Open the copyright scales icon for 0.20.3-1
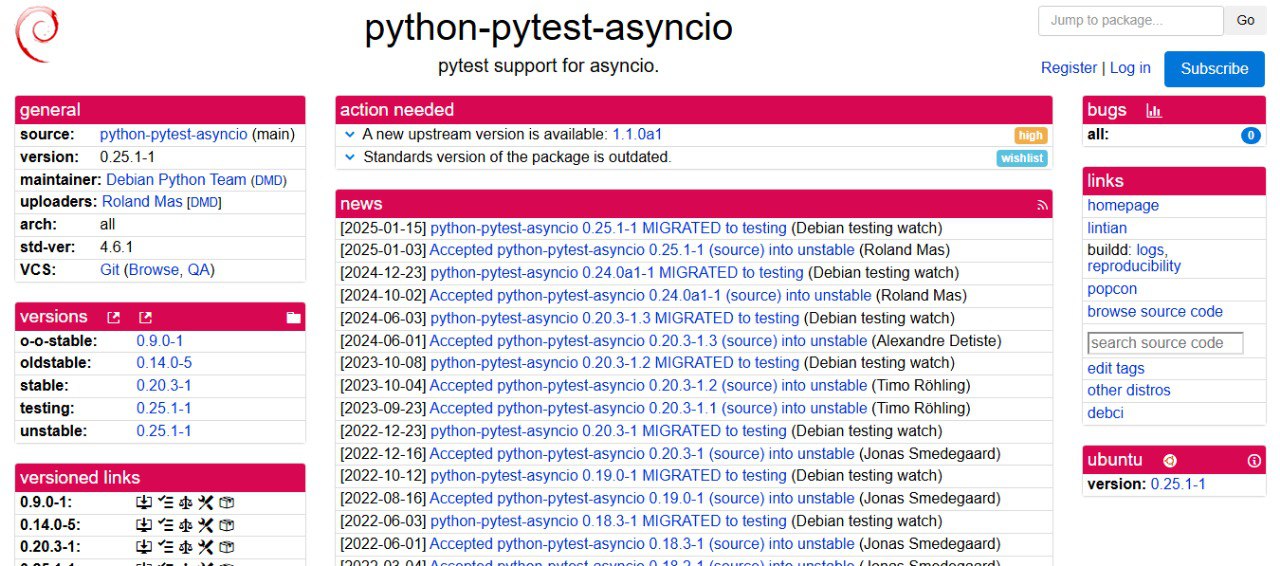Viewport: 1280px width, 566px height. 185,547
